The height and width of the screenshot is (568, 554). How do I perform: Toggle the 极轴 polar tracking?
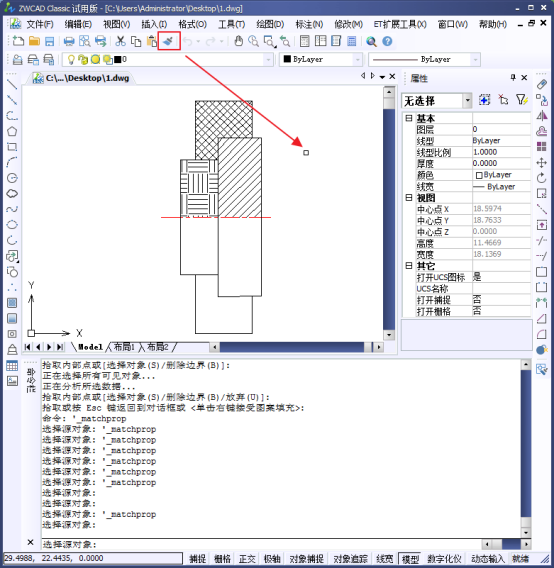pos(272,559)
